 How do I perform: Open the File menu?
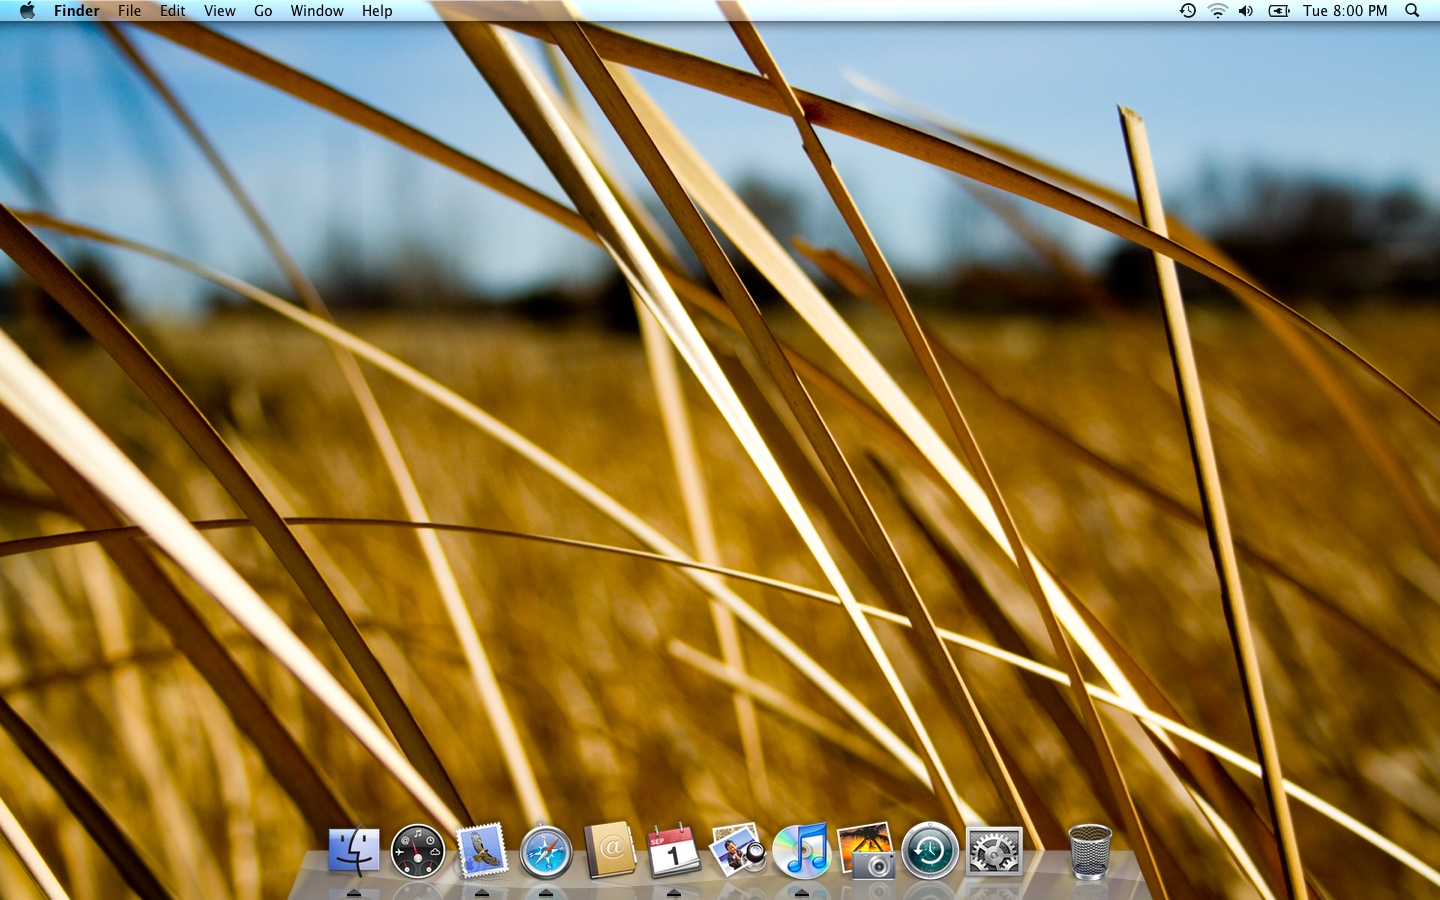[x=129, y=11]
